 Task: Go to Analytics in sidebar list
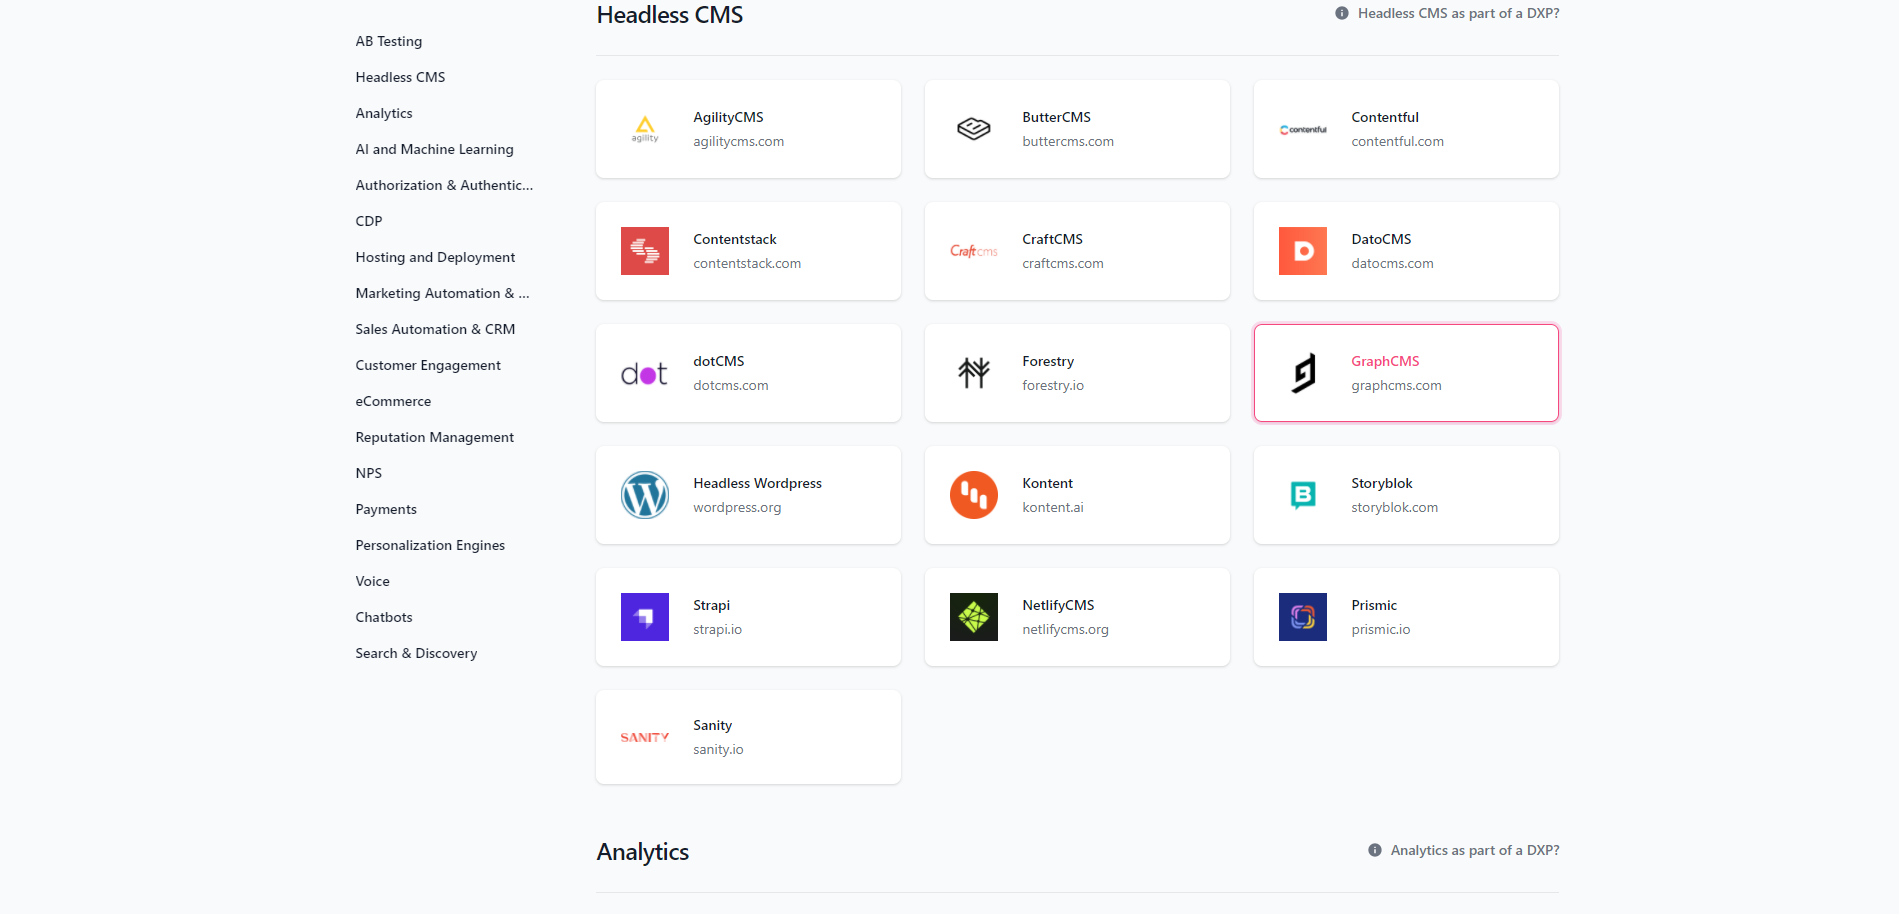point(384,113)
